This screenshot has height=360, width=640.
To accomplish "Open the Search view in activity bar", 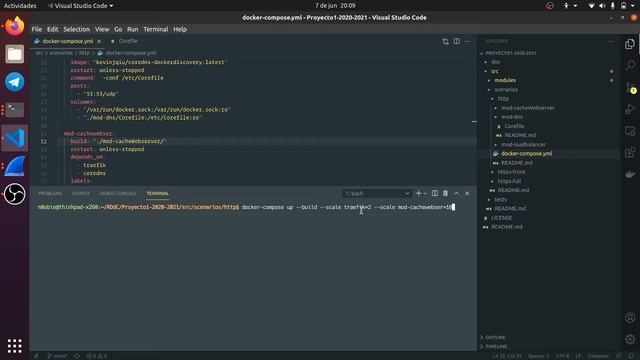I will [630, 65].
